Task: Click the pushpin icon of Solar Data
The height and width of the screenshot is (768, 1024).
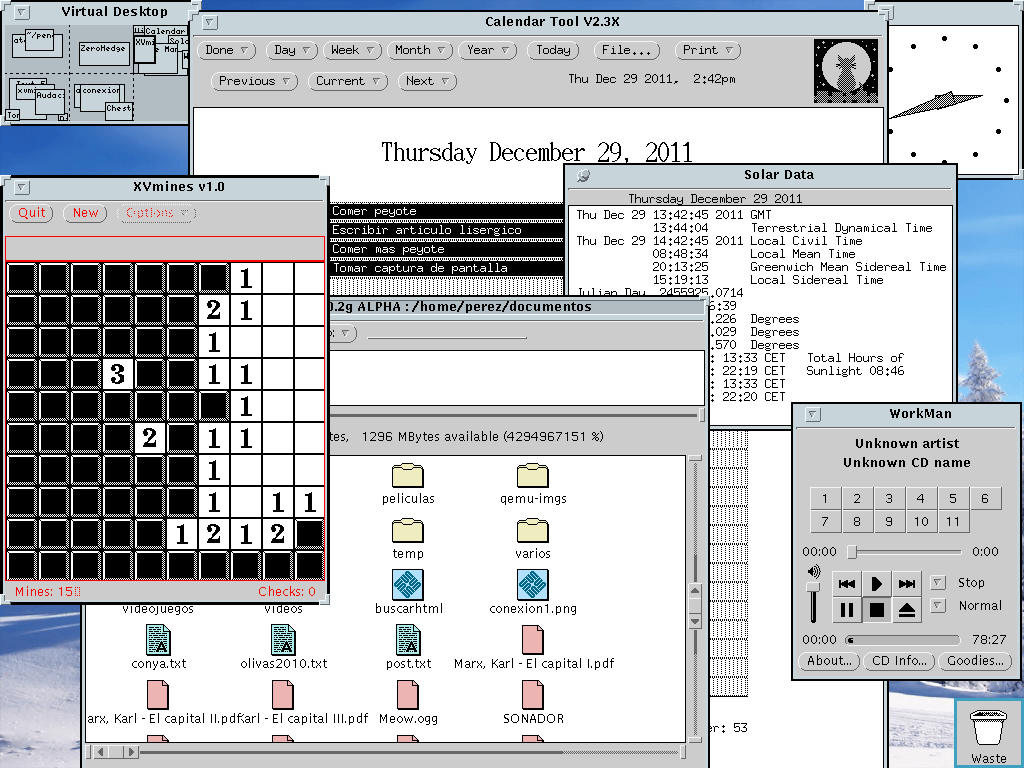Action: pos(583,175)
